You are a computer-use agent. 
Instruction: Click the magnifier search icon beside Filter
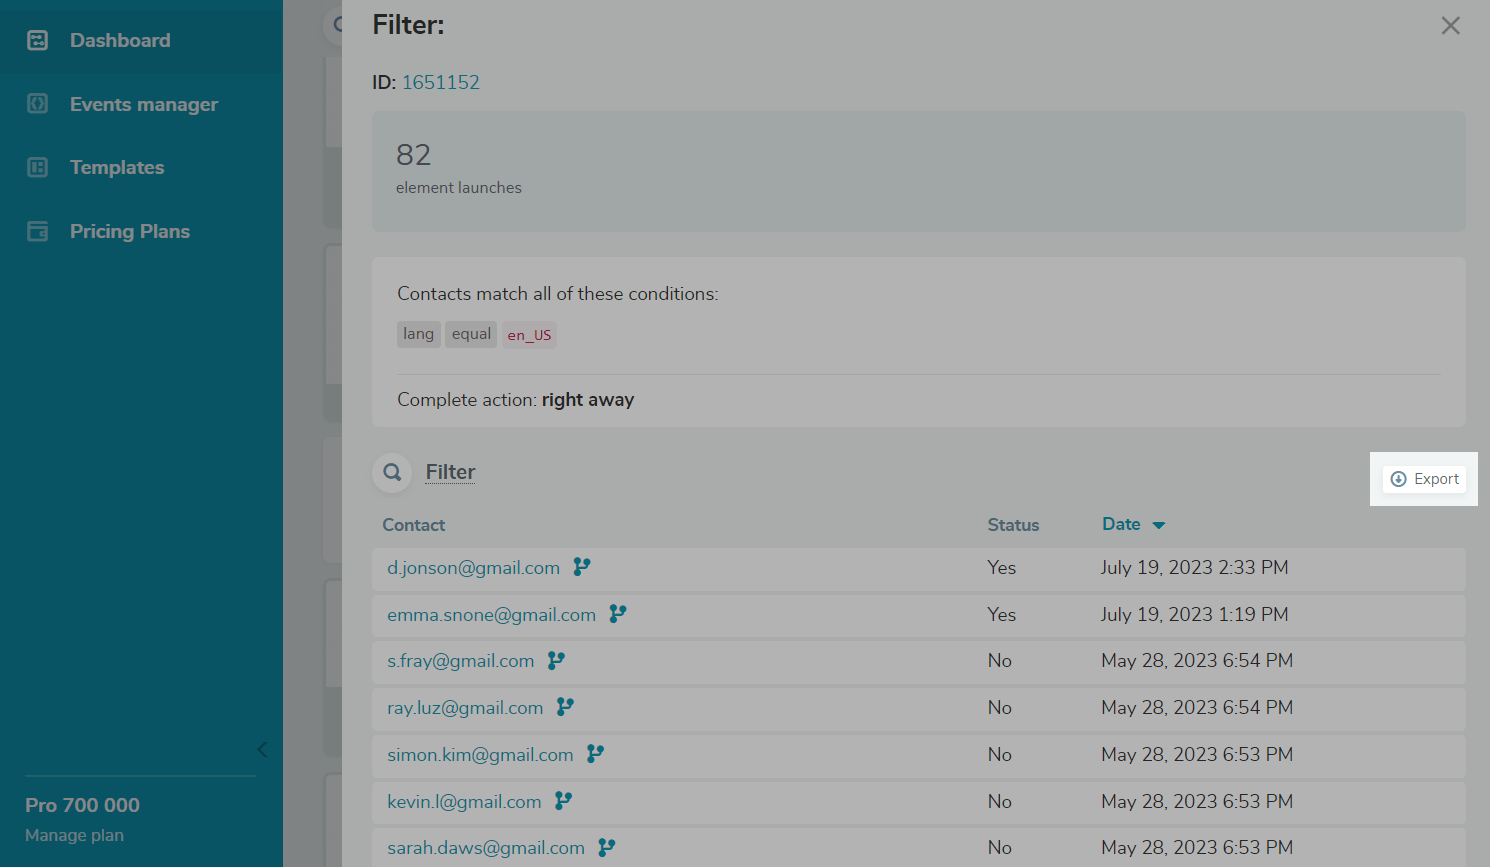coord(392,472)
